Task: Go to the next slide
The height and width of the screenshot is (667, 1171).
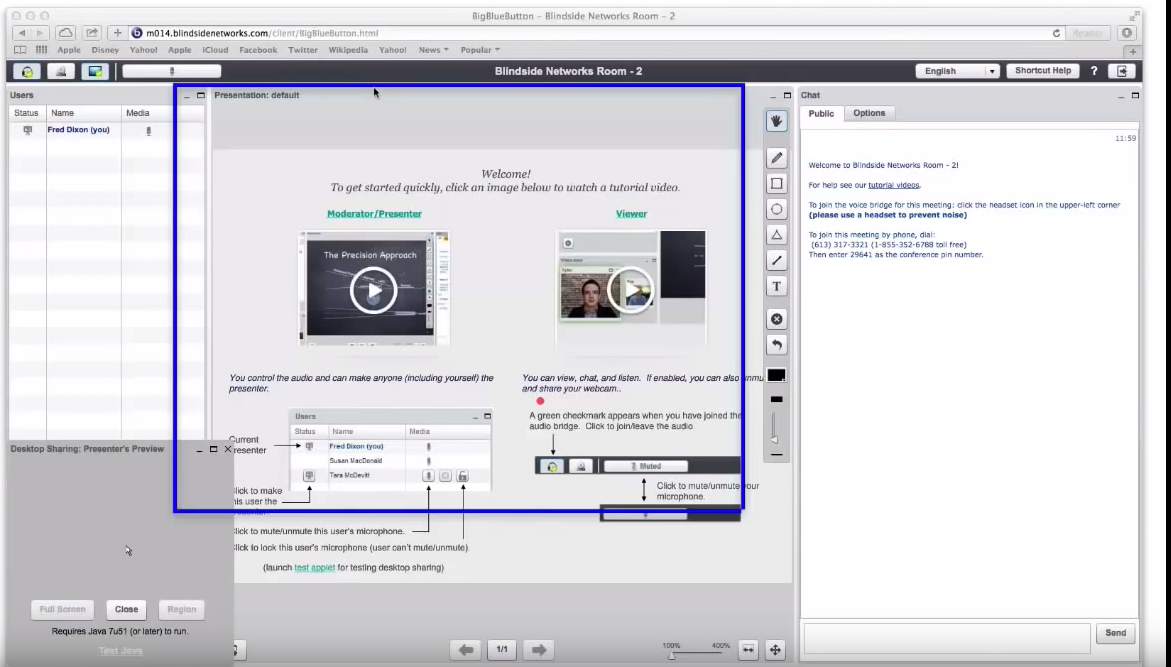Action: [538, 650]
